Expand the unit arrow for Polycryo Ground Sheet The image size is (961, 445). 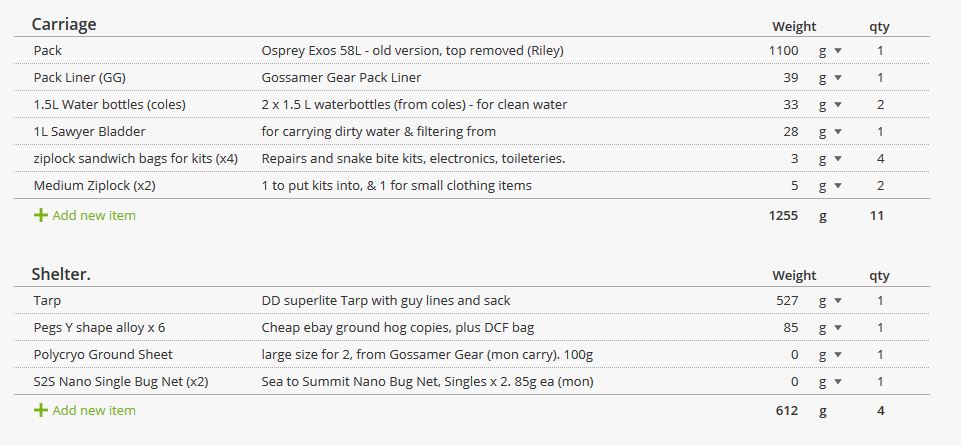pyautogui.click(x=830, y=354)
